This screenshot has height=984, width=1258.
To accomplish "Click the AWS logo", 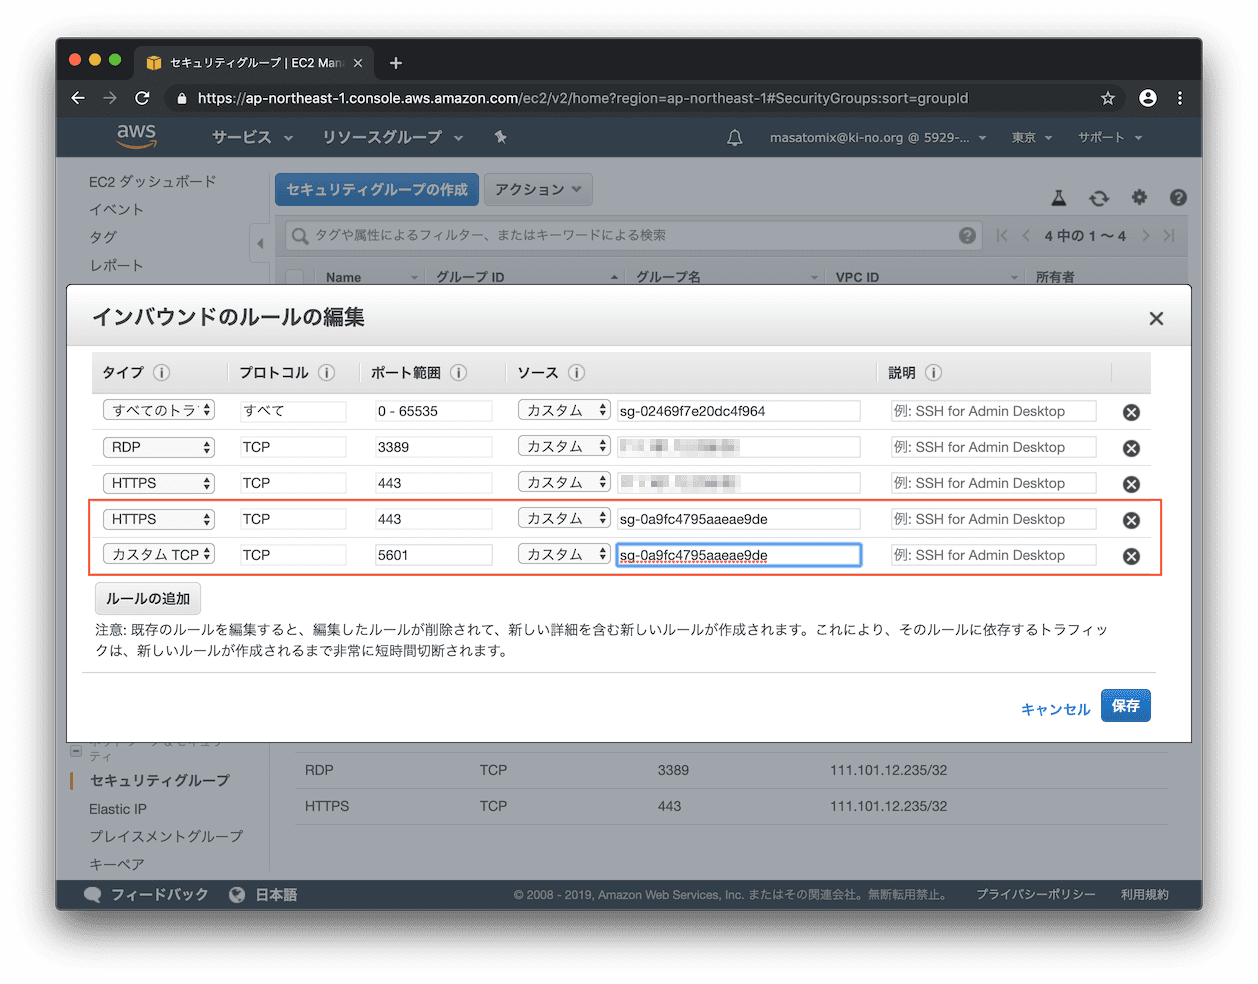I will click(x=136, y=136).
